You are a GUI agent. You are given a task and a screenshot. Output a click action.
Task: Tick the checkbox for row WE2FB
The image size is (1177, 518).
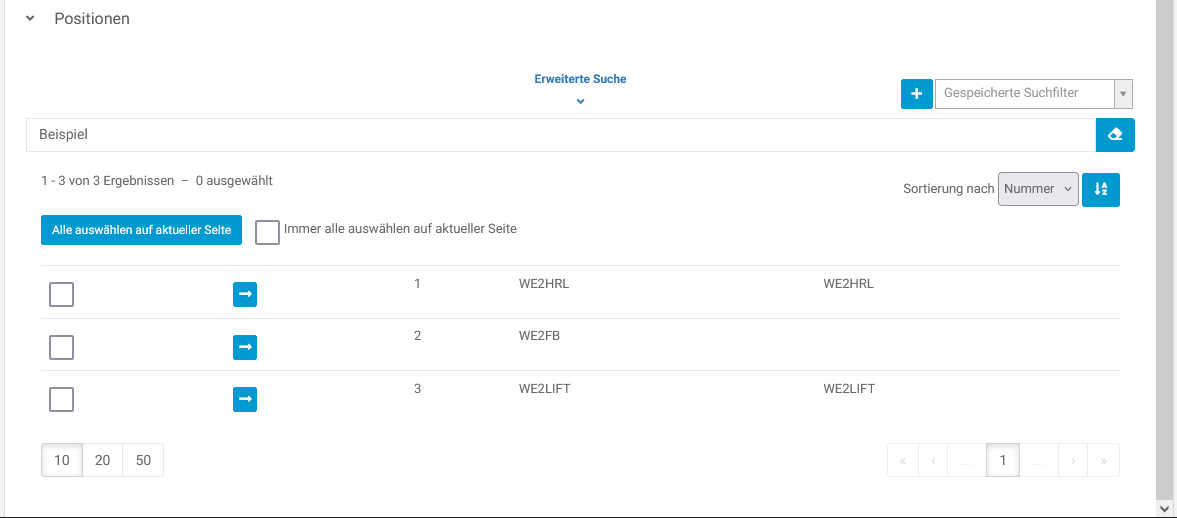click(x=62, y=347)
